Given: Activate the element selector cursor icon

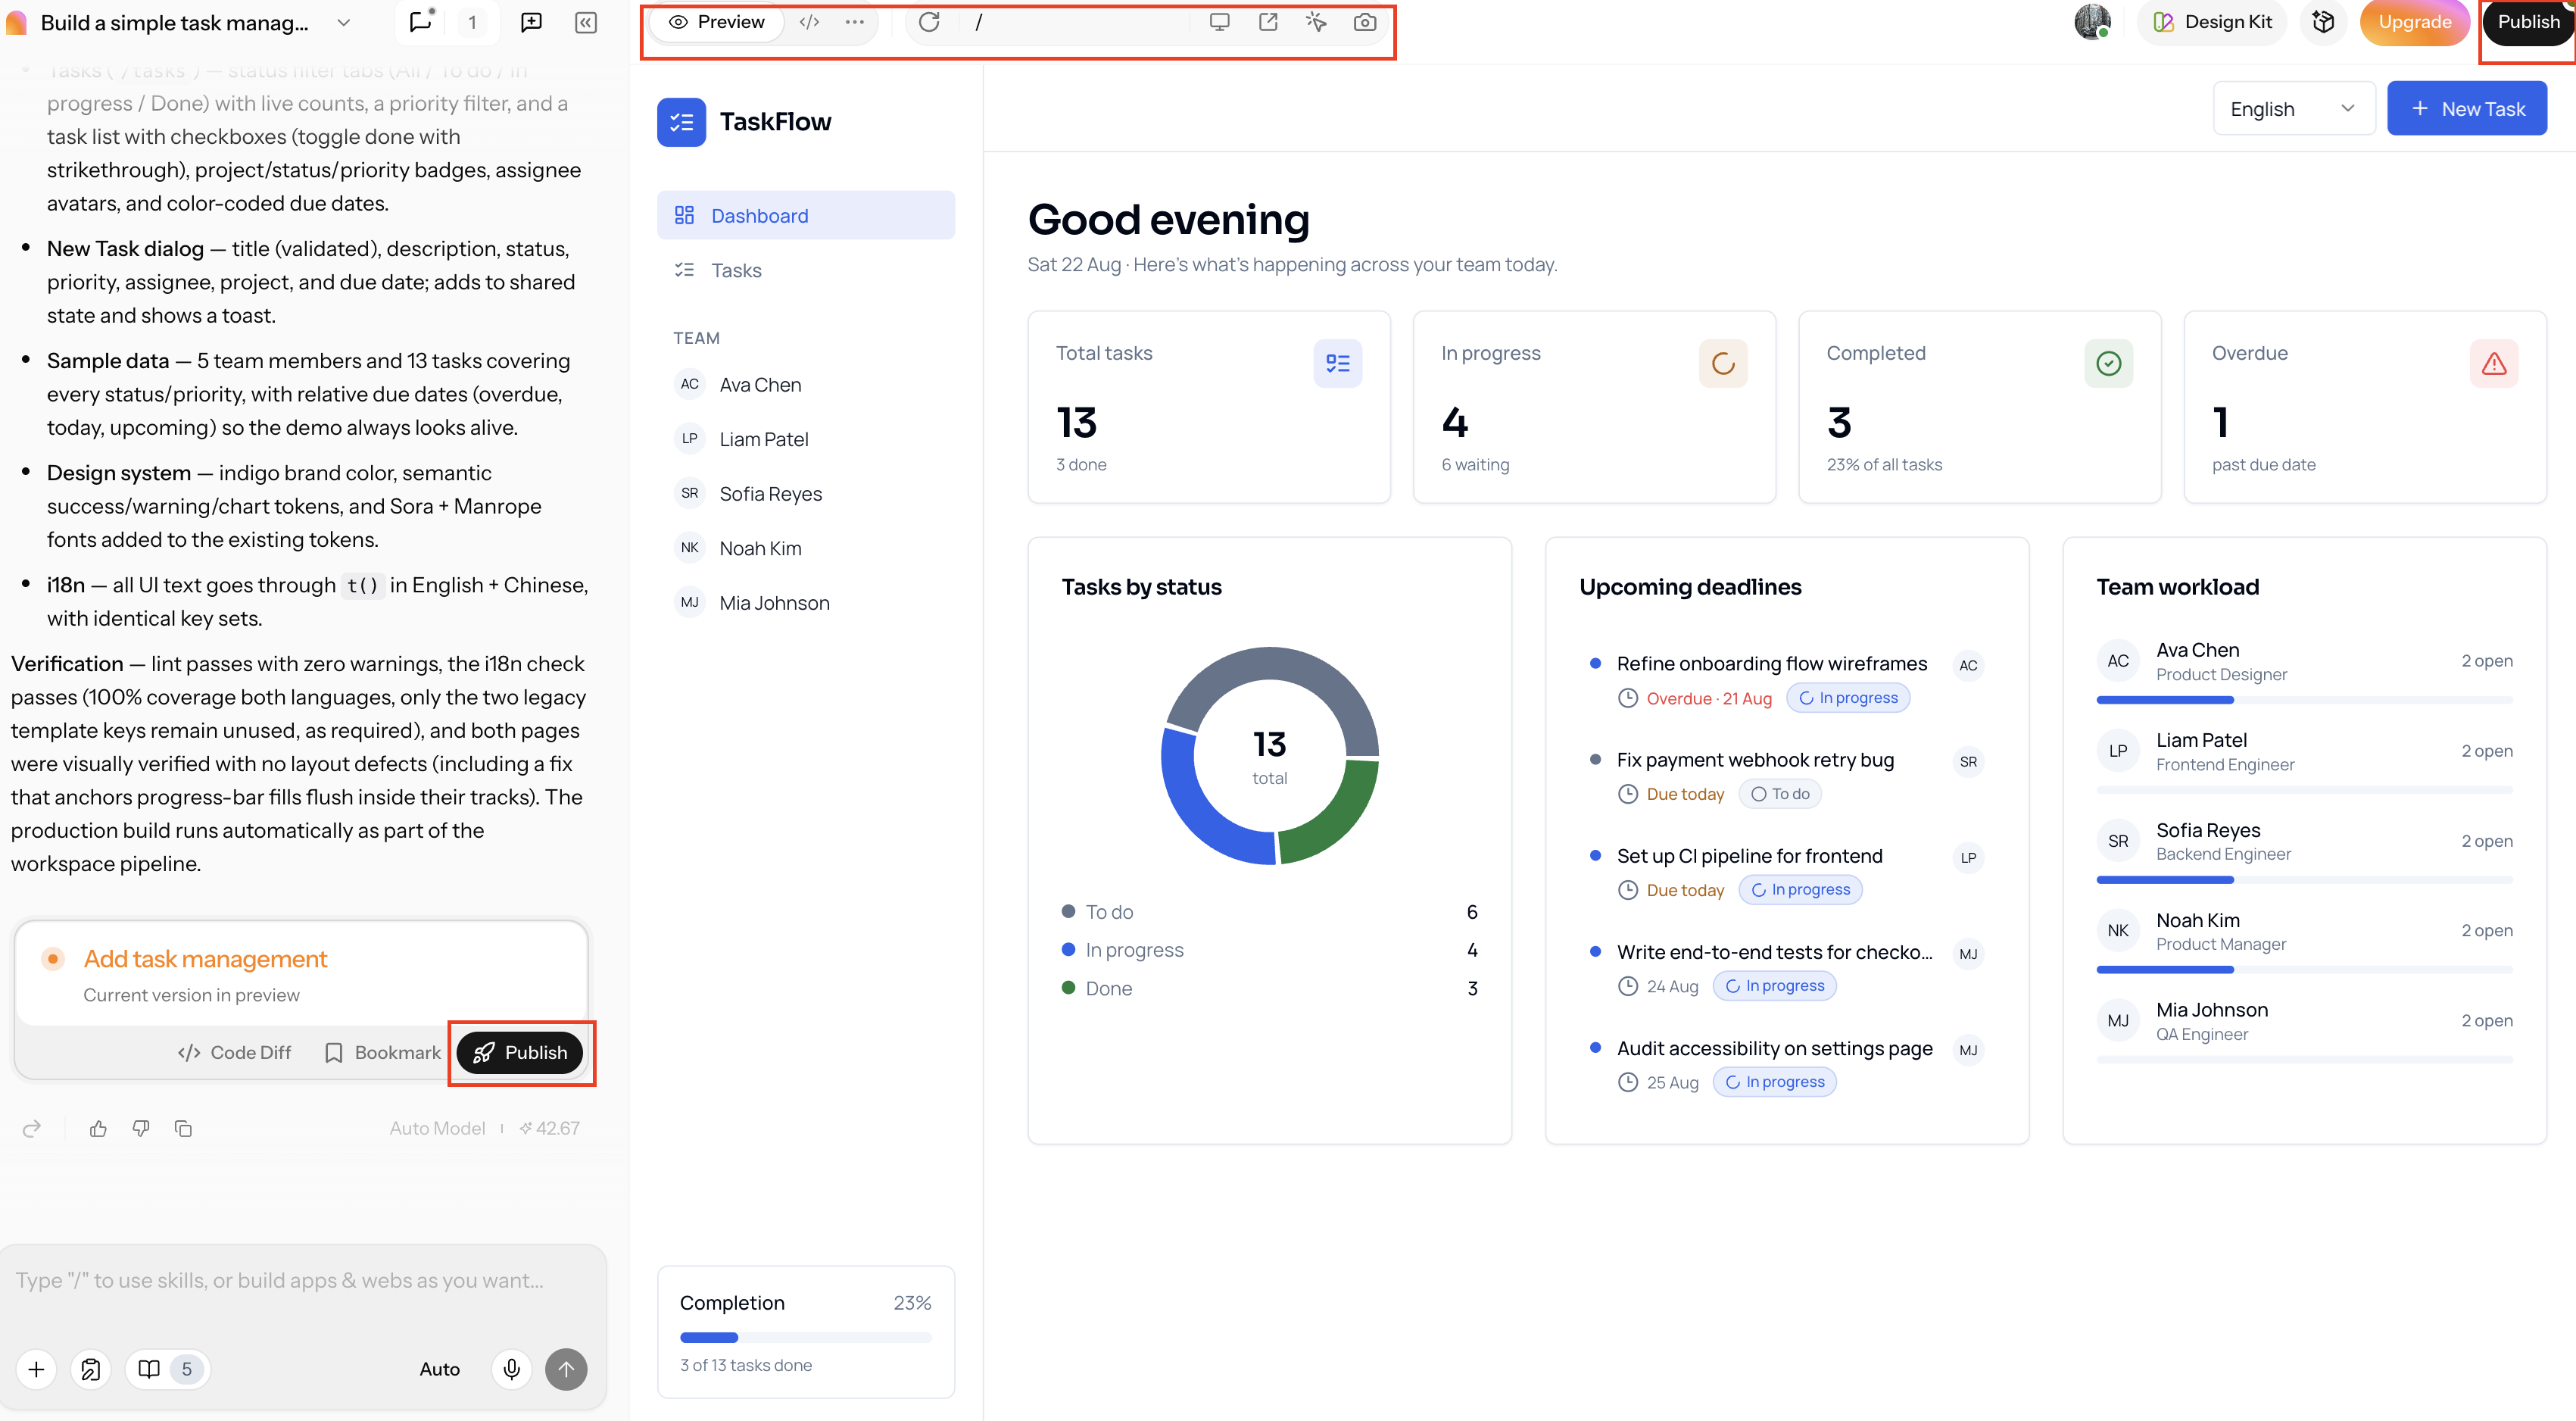Looking at the screenshot, I should [x=1316, y=22].
